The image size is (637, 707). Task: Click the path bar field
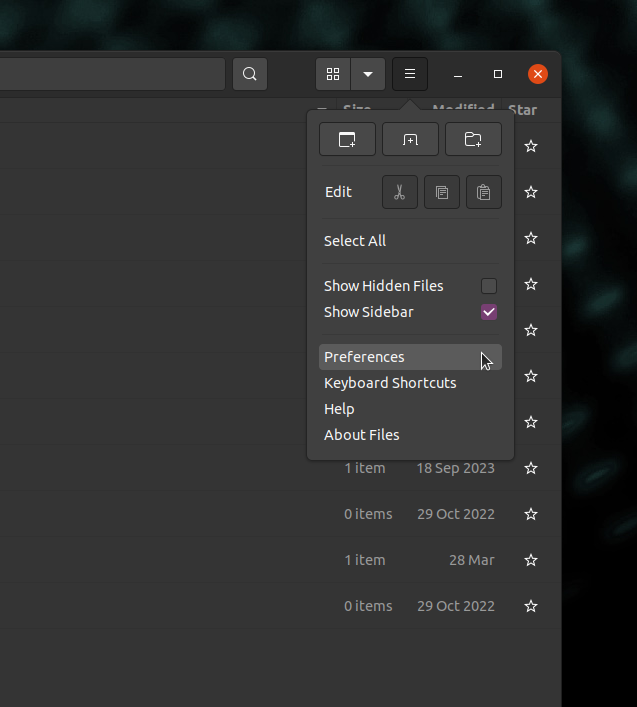(110, 74)
